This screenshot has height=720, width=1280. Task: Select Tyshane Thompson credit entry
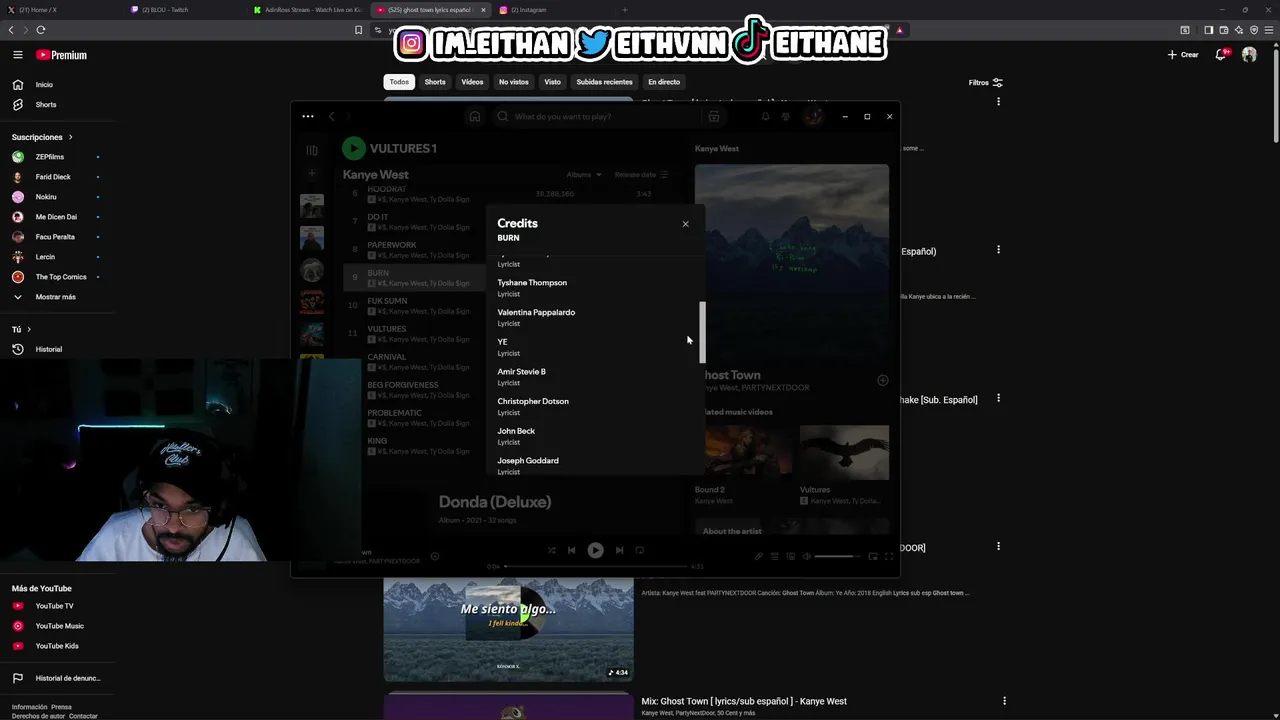(x=532, y=288)
